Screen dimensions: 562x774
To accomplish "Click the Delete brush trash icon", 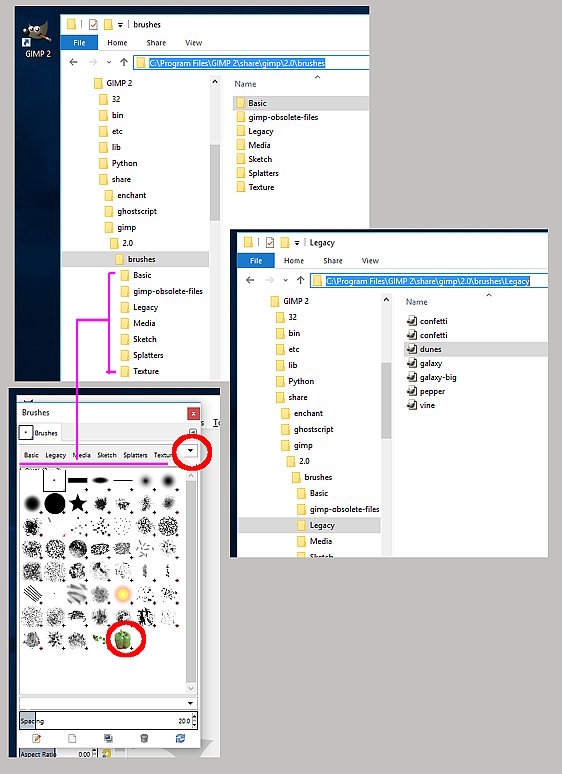I will pyautogui.click(x=144, y=738).
